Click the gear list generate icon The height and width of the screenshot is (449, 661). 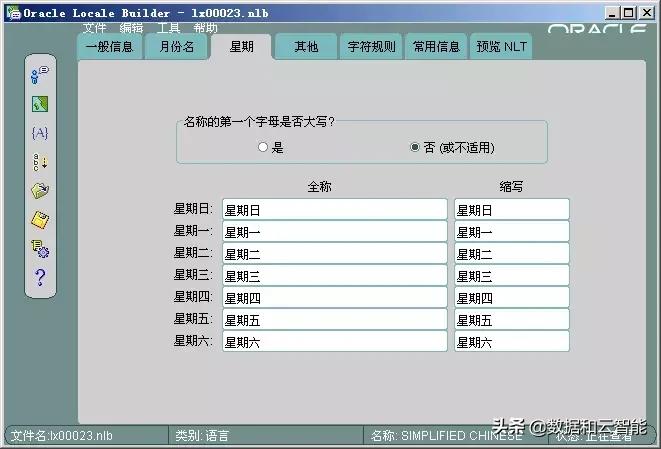(40, 248)
